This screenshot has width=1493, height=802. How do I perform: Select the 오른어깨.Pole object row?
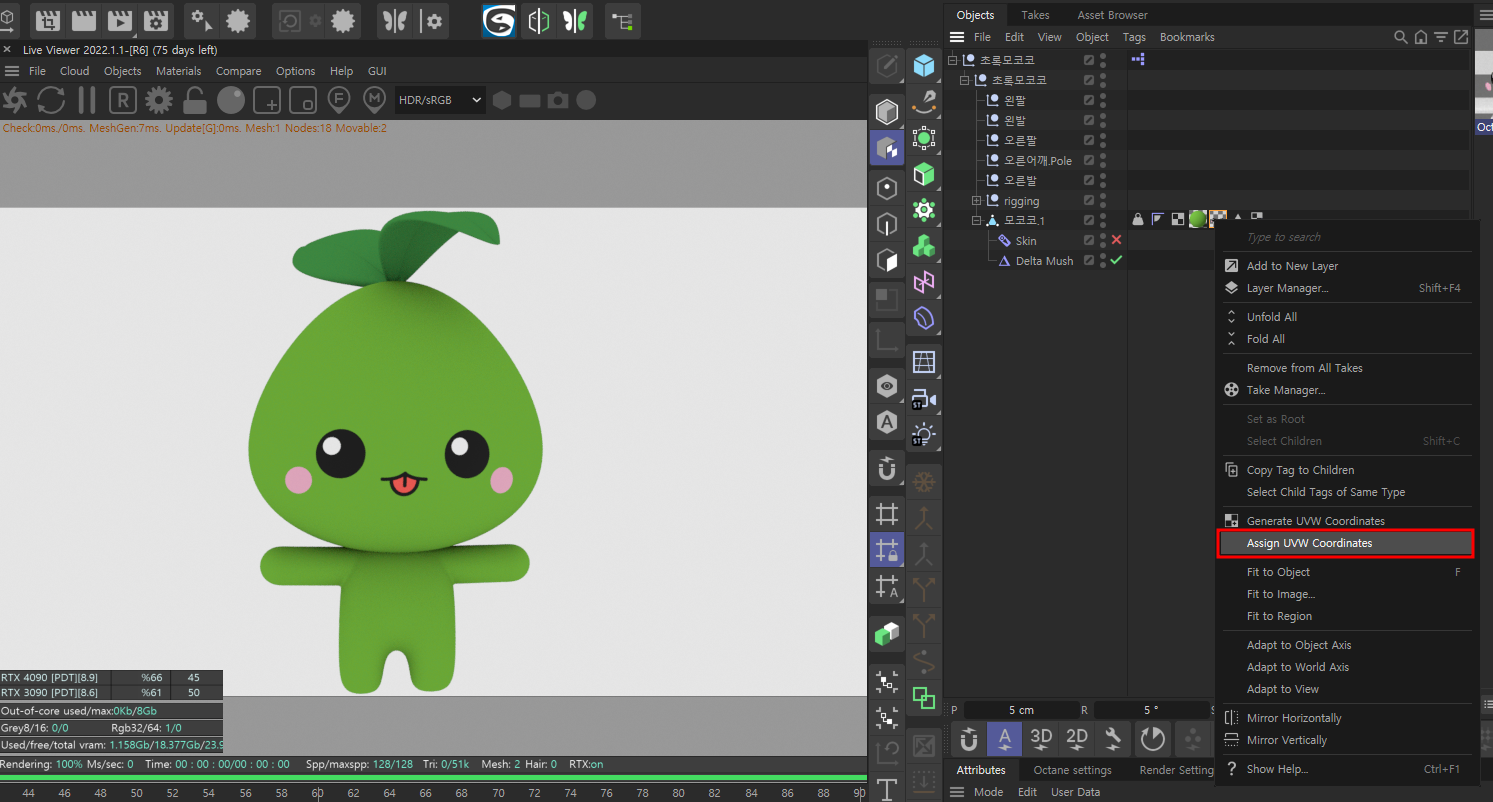click(x=1037, y=160)
